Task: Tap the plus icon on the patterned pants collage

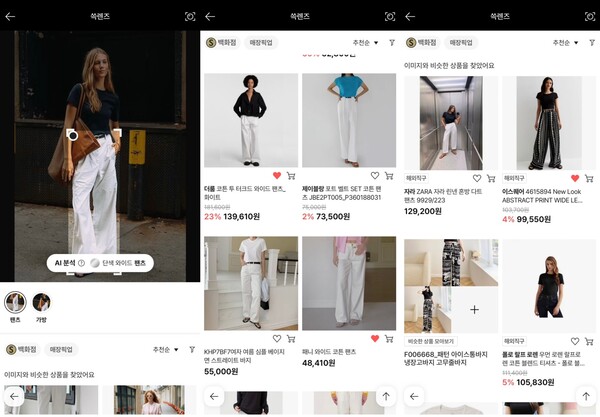Action: [474, 310]
